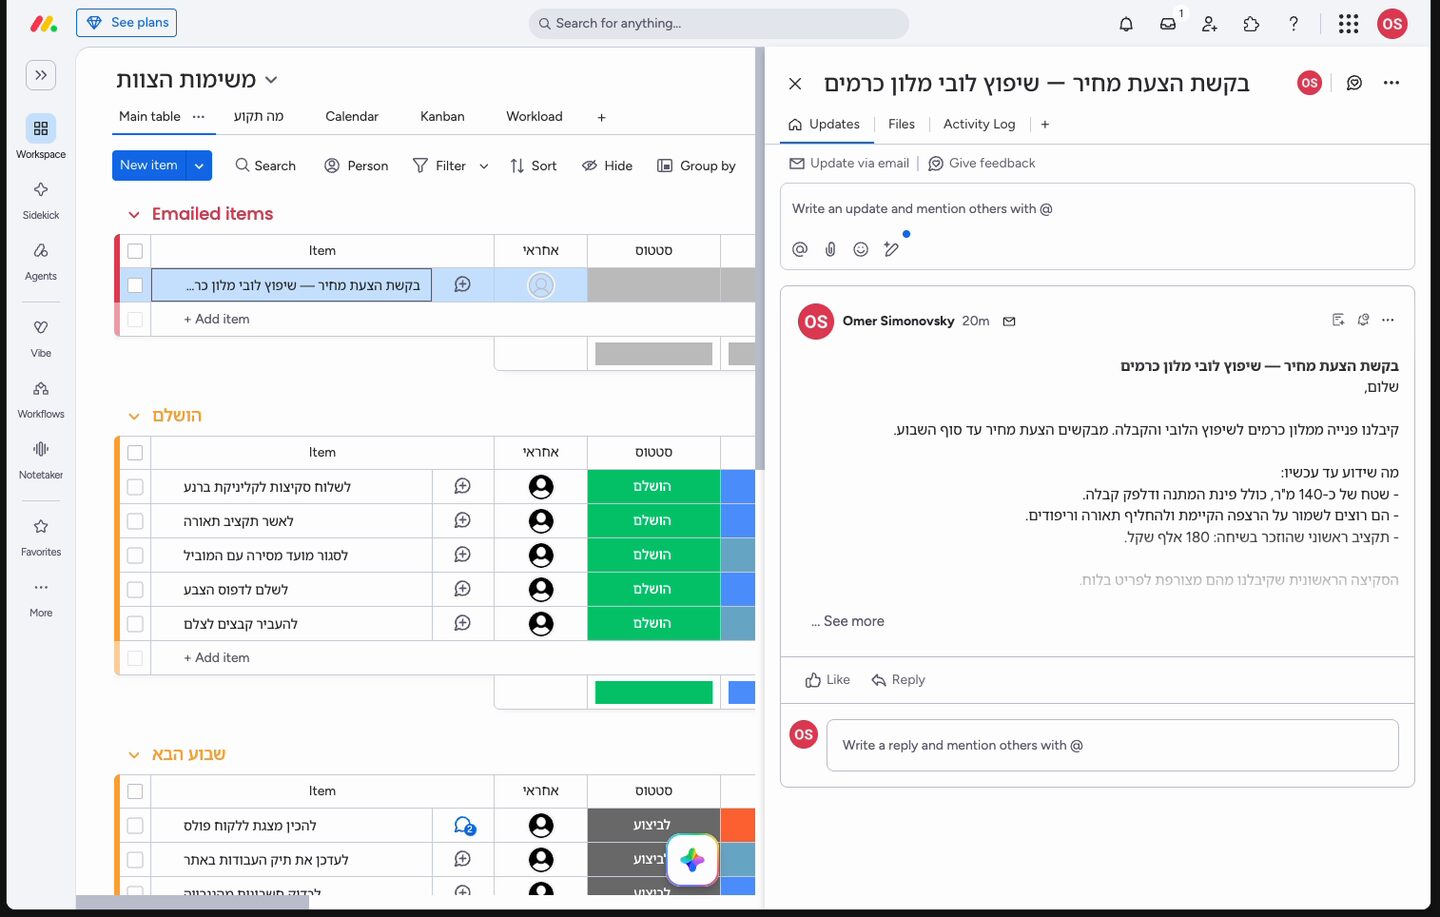This screenshot has height=917, width=1440.
Task: Switch to the Calendar view tab
Action: (x=352, y=116)
